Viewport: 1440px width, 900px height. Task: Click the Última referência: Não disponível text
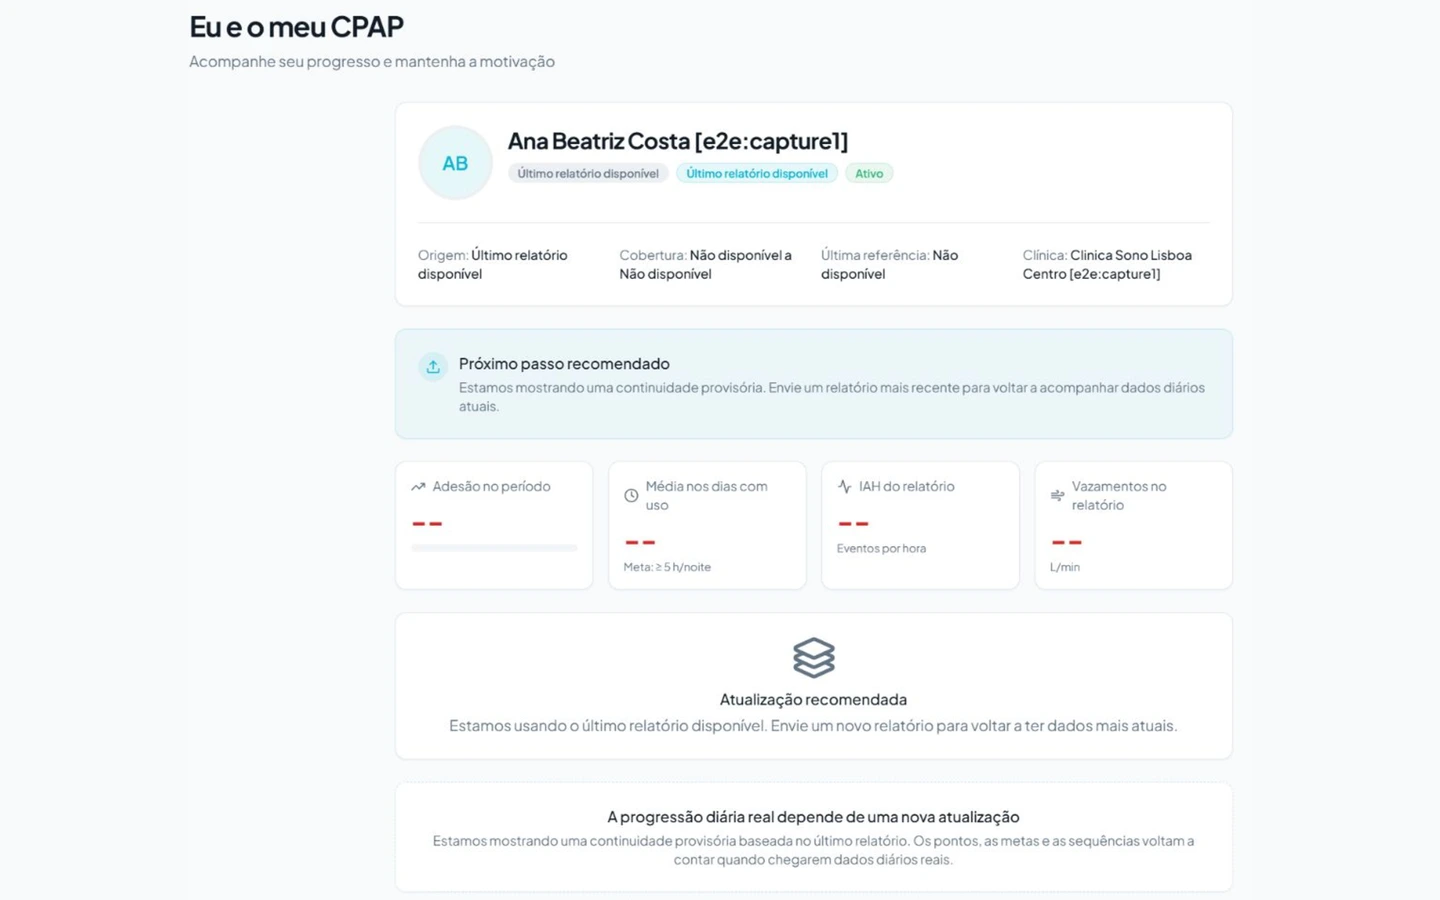click(890, 264)
